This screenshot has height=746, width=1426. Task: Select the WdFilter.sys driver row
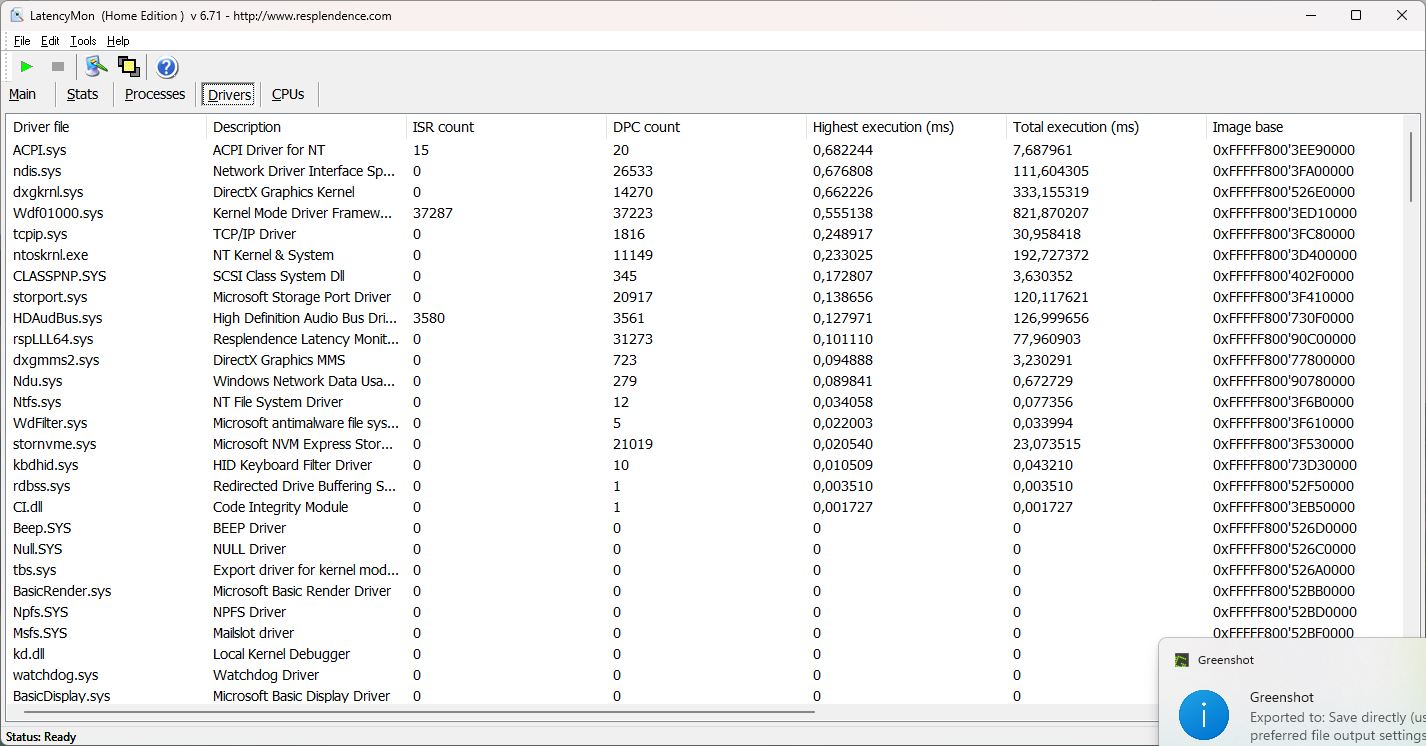(705, 423)
